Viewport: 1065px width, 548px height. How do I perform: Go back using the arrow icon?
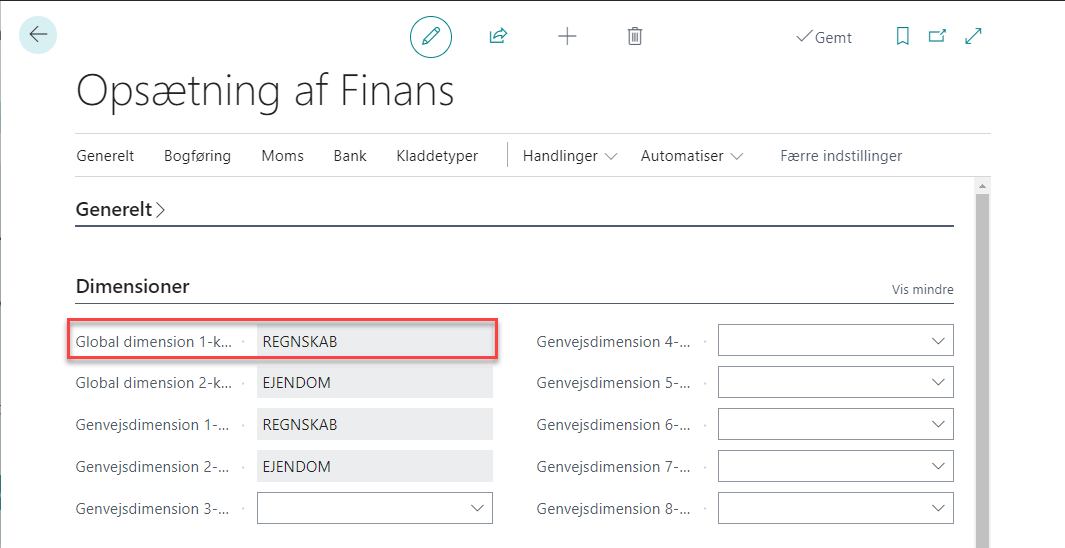click(38, 35)
